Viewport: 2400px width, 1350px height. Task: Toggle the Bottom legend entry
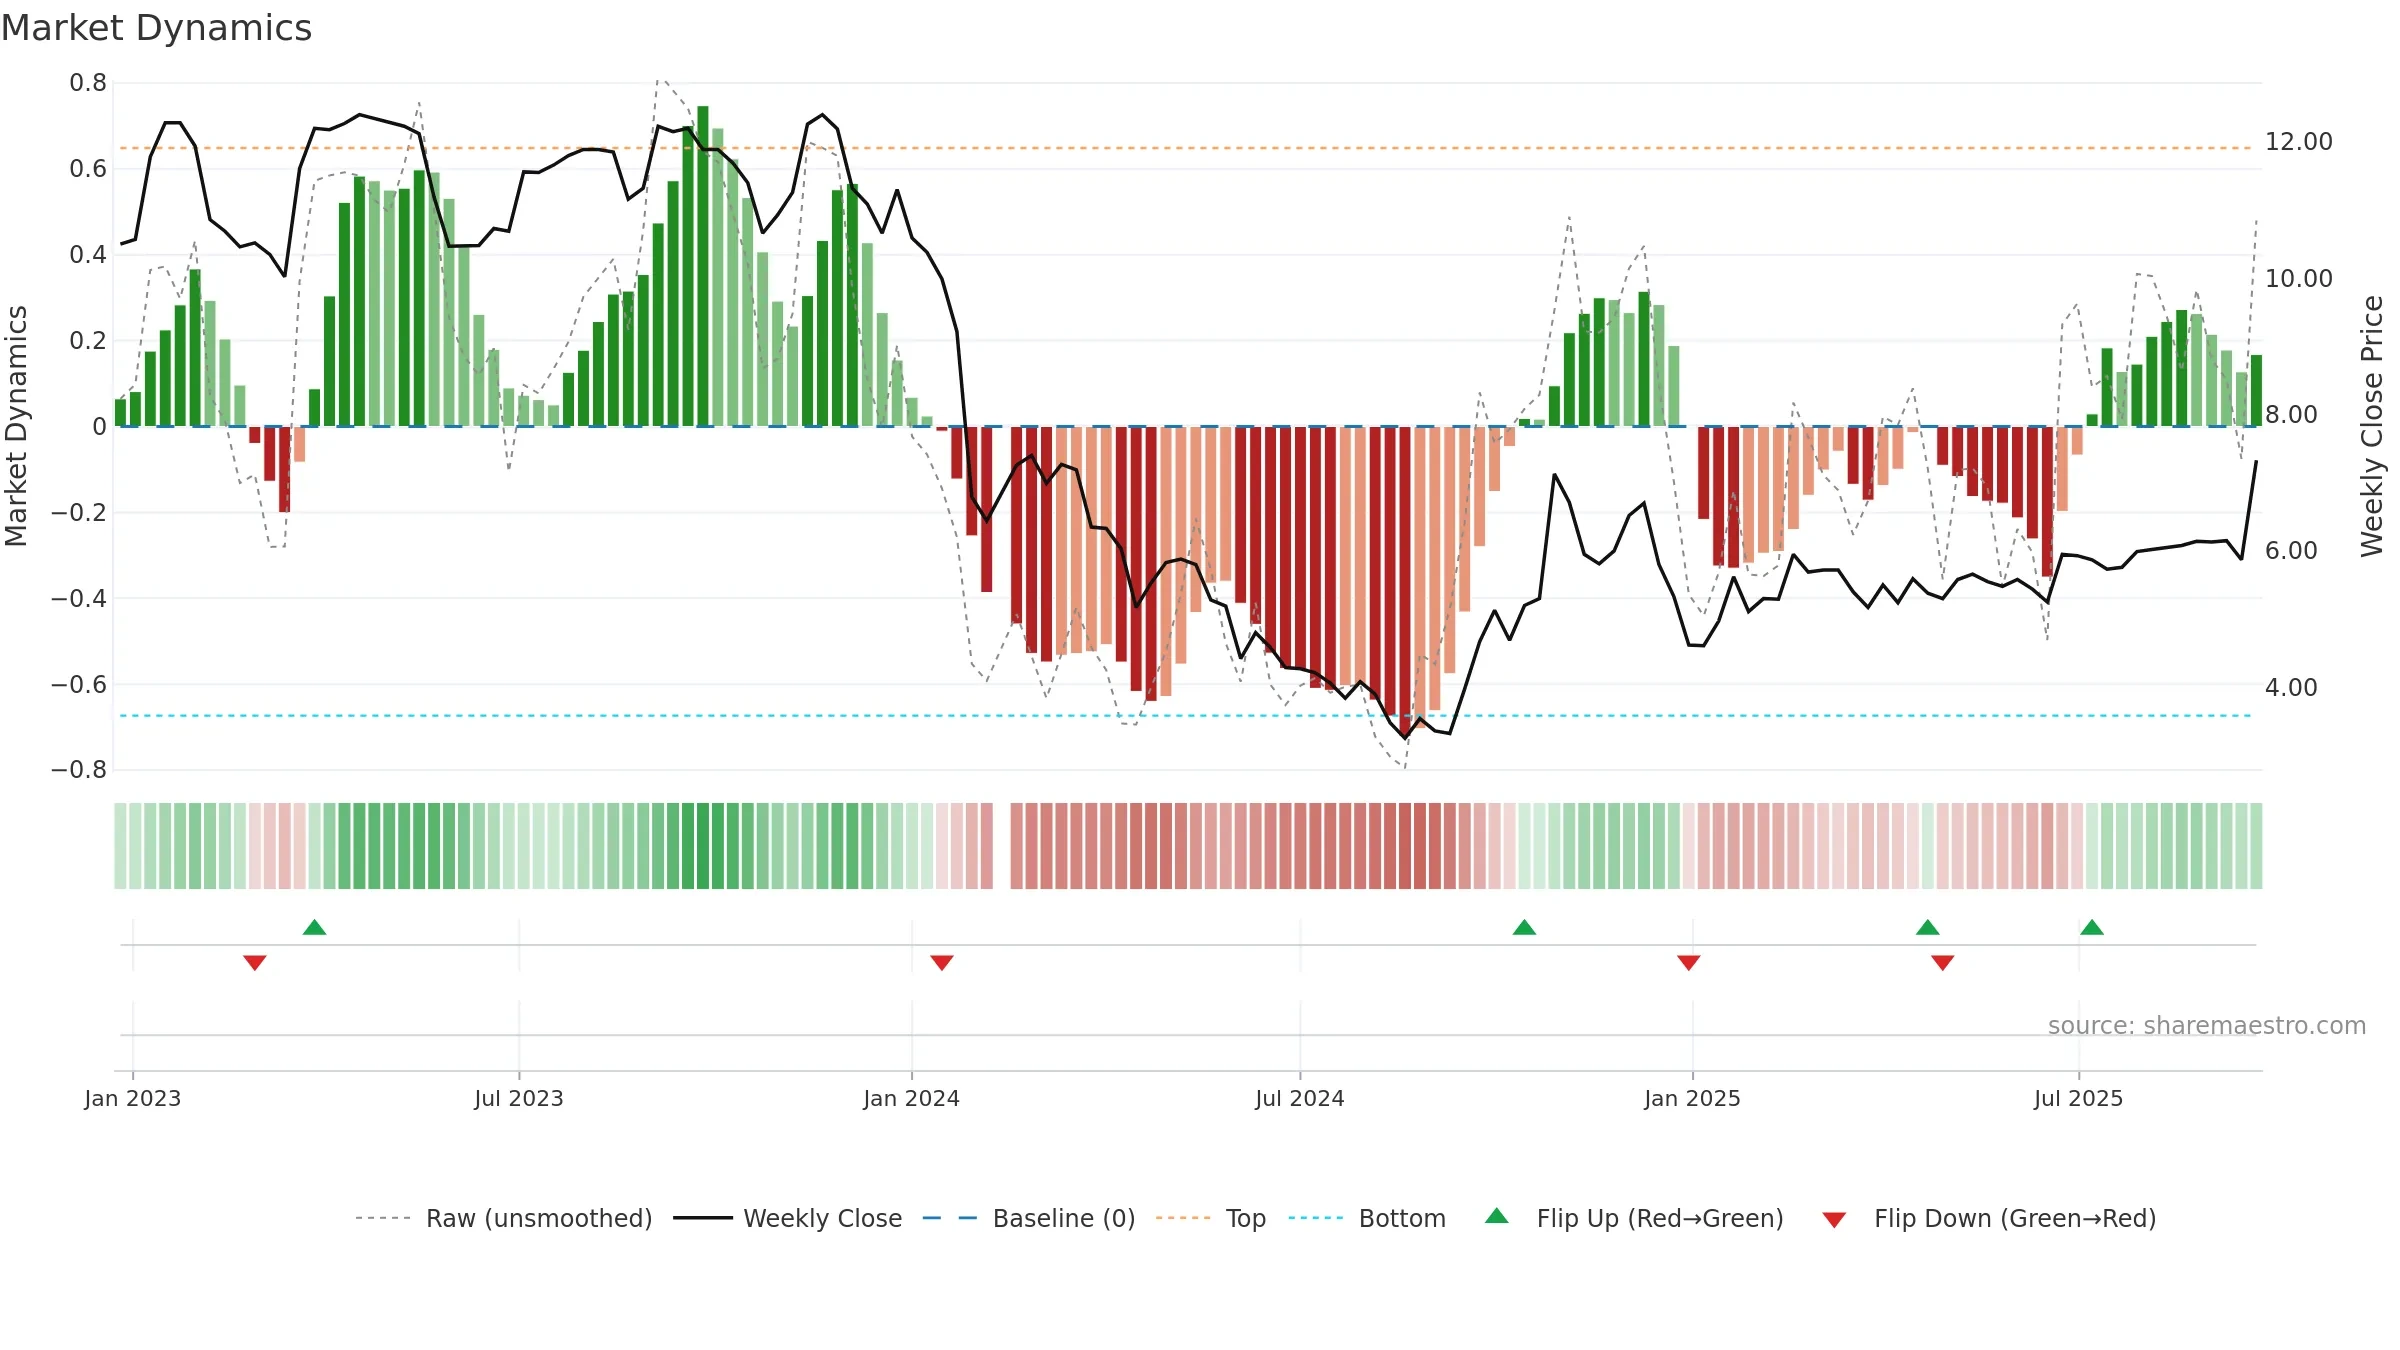pyautogui.click(x=1367, y=1218)
